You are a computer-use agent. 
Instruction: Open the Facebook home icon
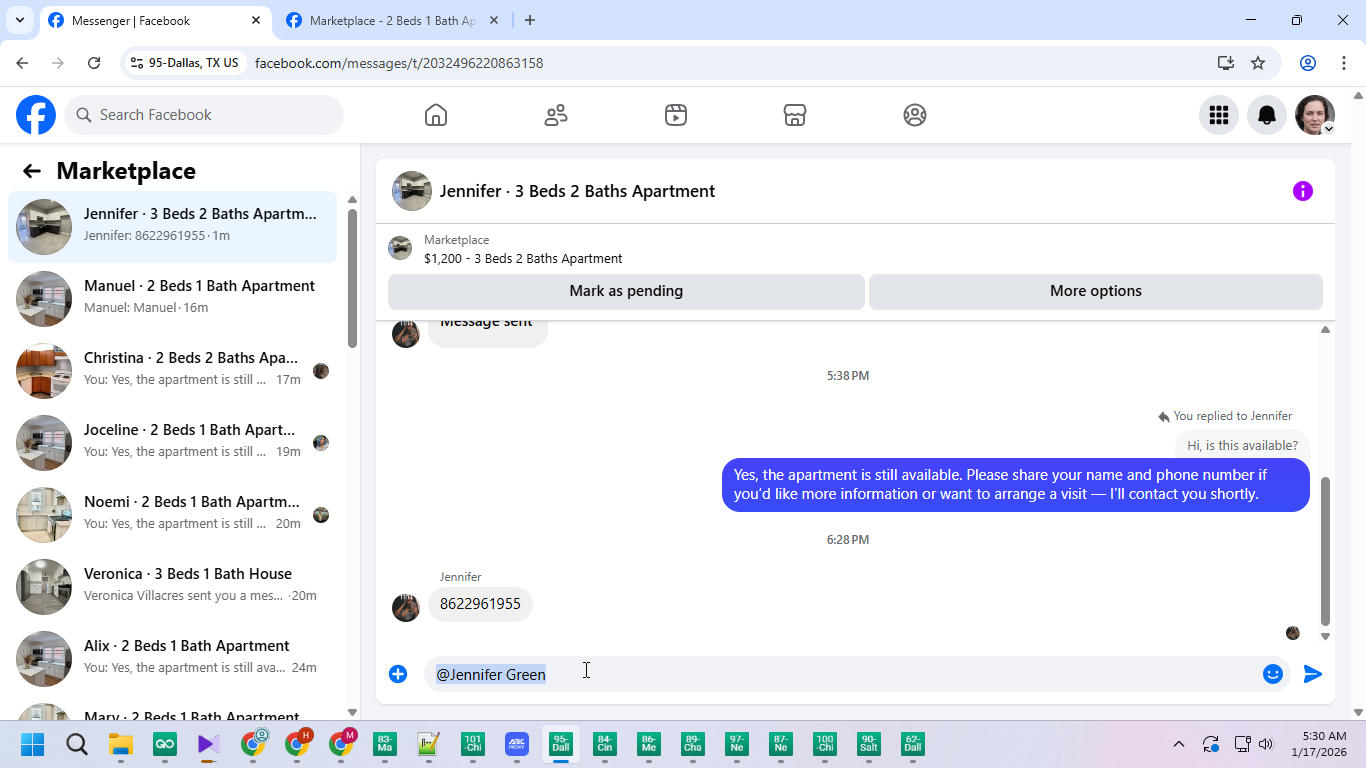[436, 115]
